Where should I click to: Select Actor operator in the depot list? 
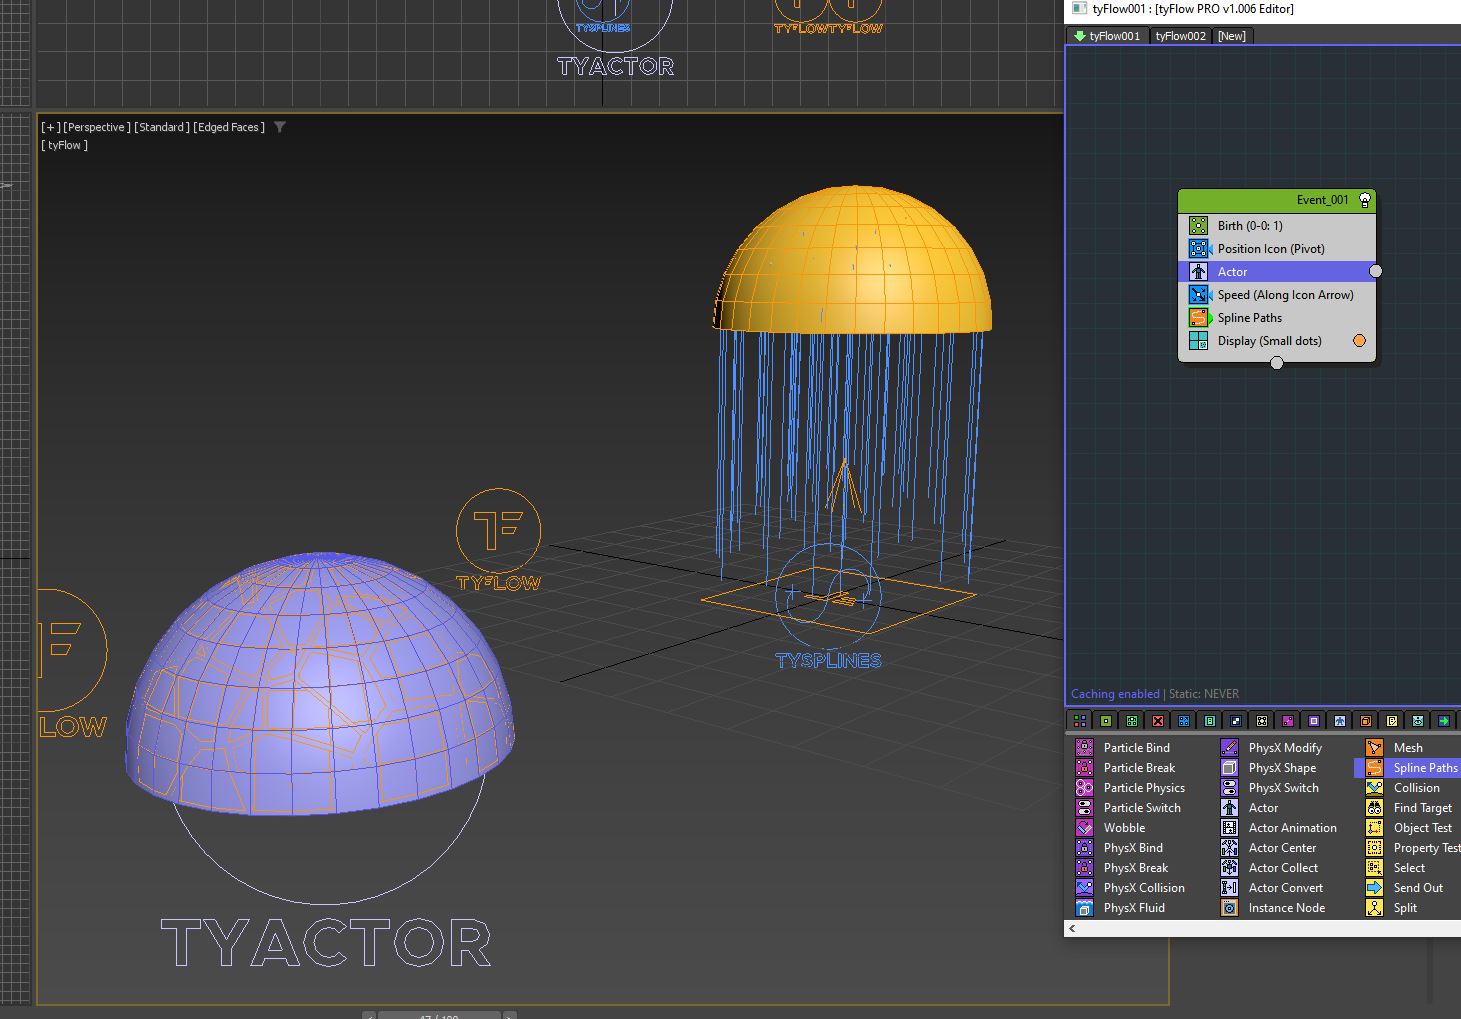click(x=1249, y=808)
